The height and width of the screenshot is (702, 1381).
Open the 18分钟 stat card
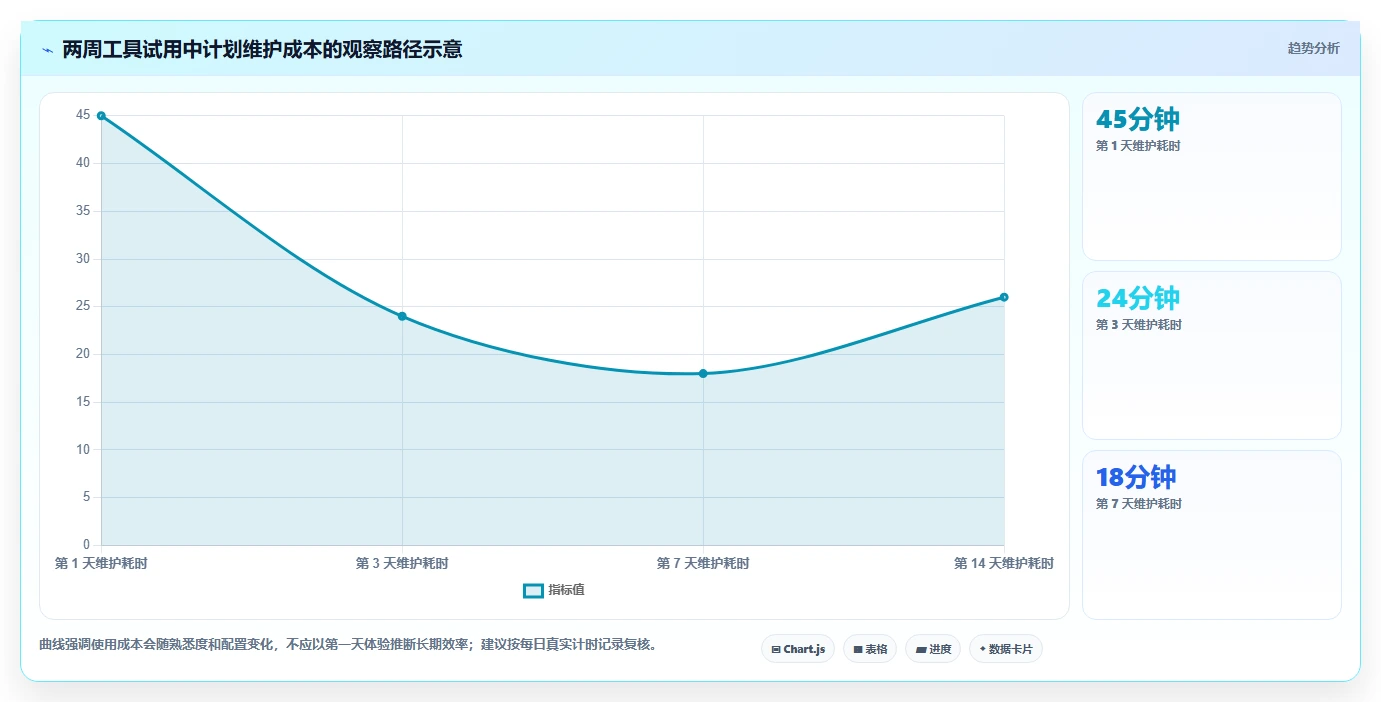pos(1211,535)
